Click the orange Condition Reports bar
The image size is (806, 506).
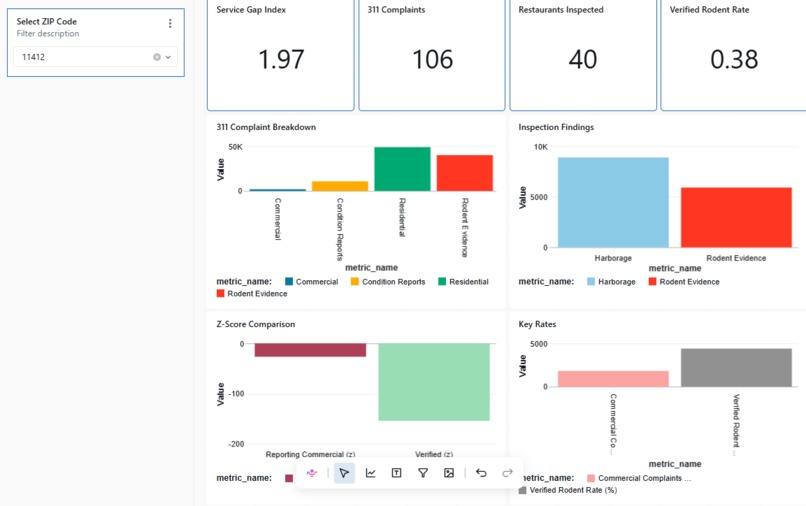340,186
